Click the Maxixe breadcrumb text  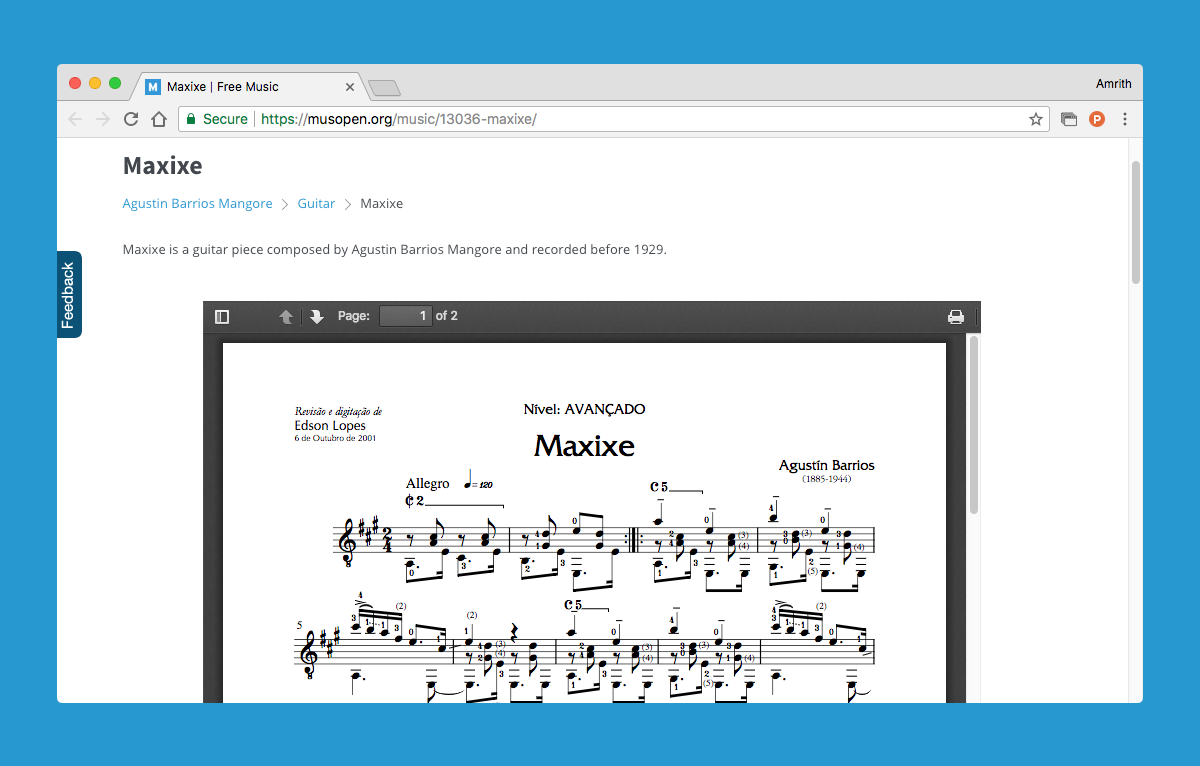click(381, 203)
